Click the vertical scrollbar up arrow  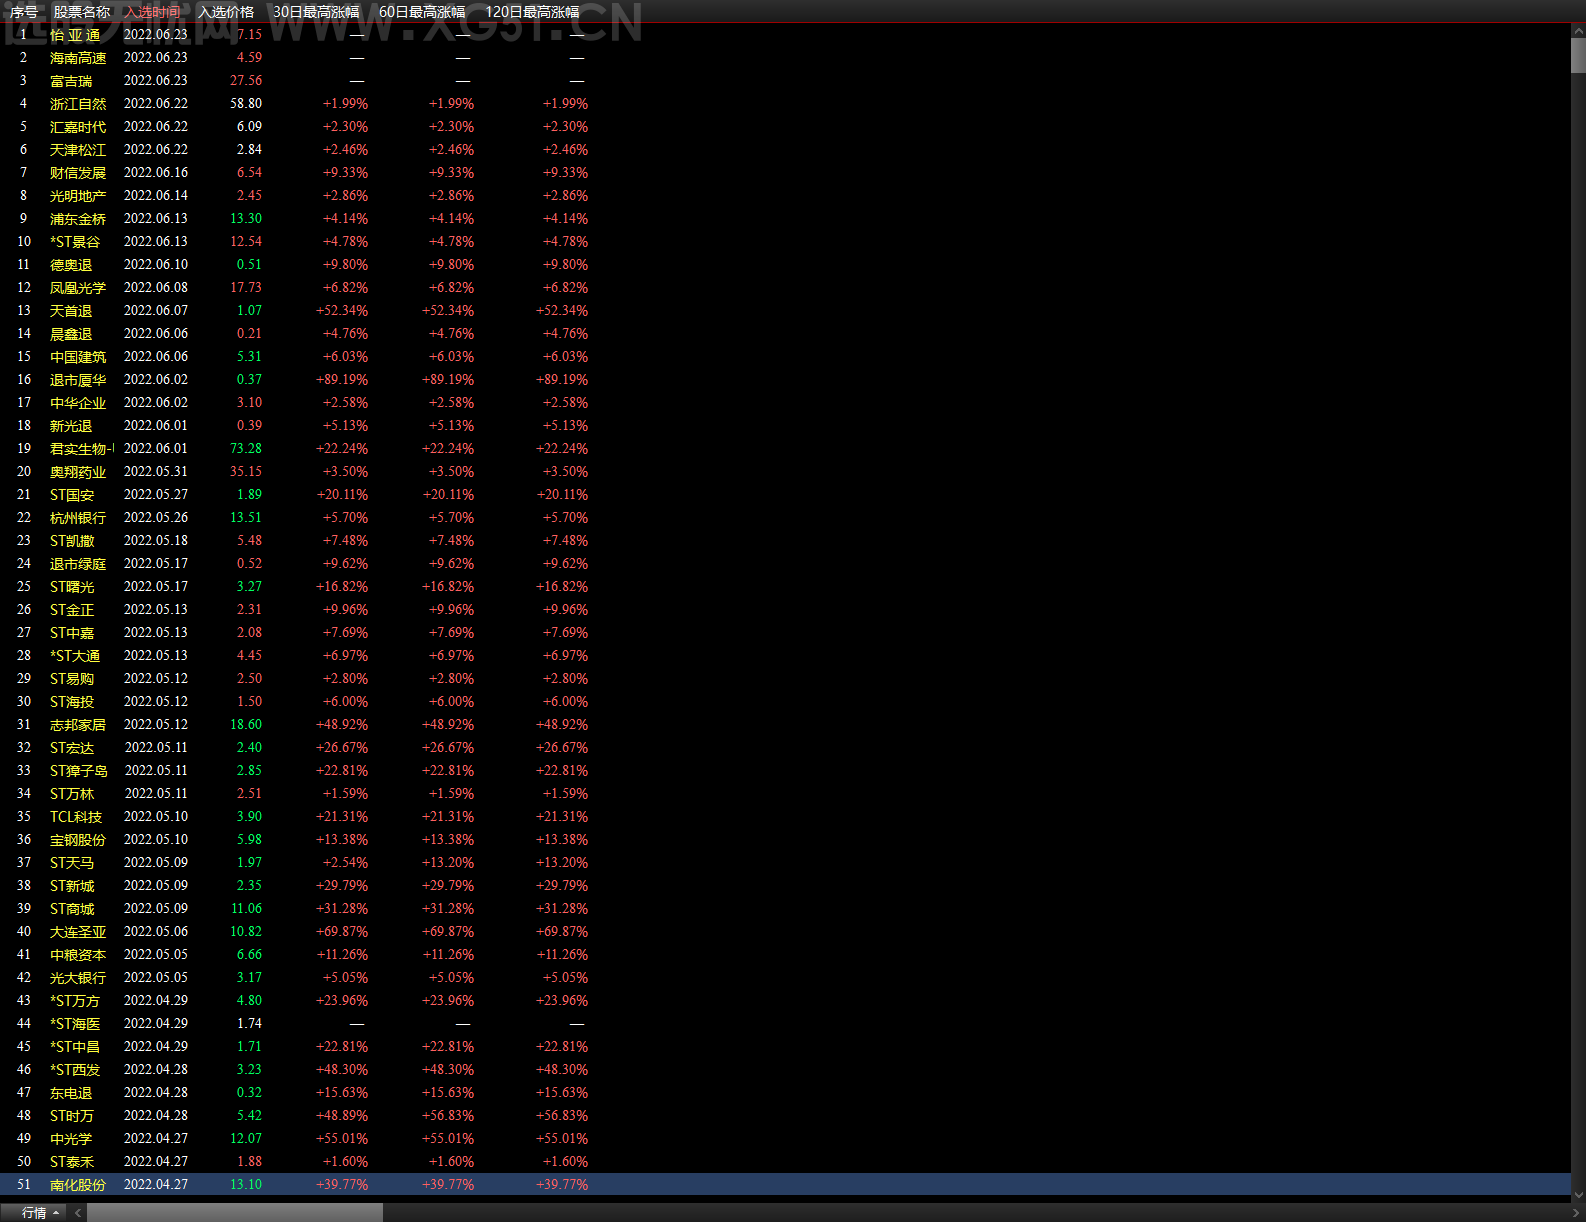[1578, 32]
